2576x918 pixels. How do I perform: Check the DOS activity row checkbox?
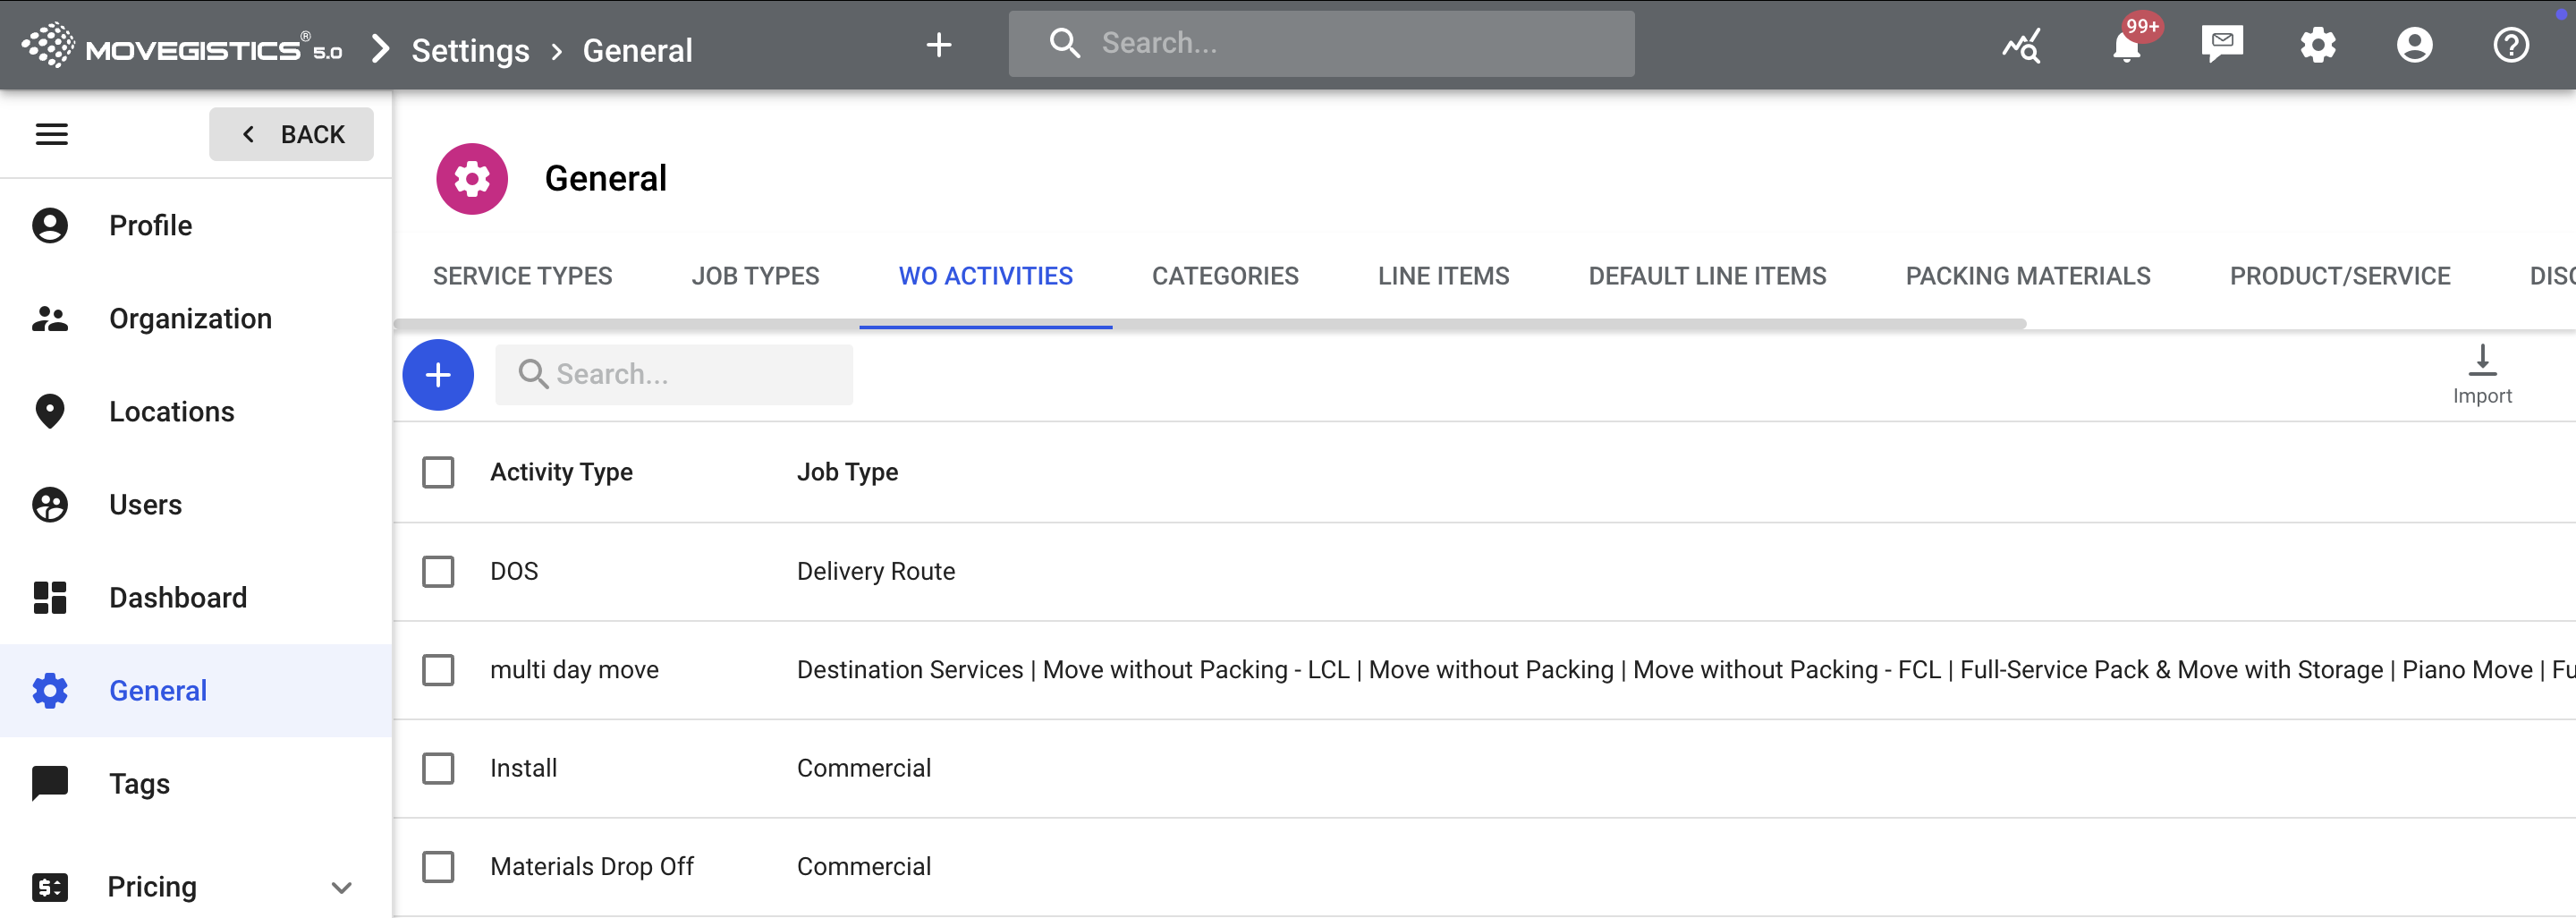point(438,571)
